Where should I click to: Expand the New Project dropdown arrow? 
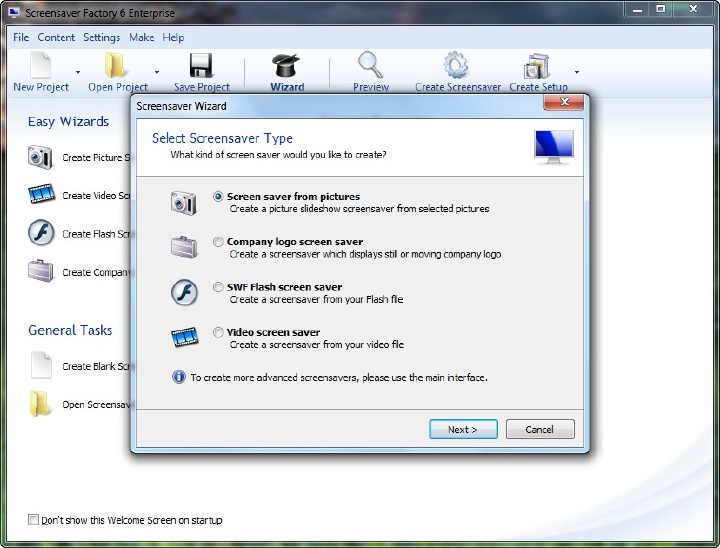coord(80,73)
